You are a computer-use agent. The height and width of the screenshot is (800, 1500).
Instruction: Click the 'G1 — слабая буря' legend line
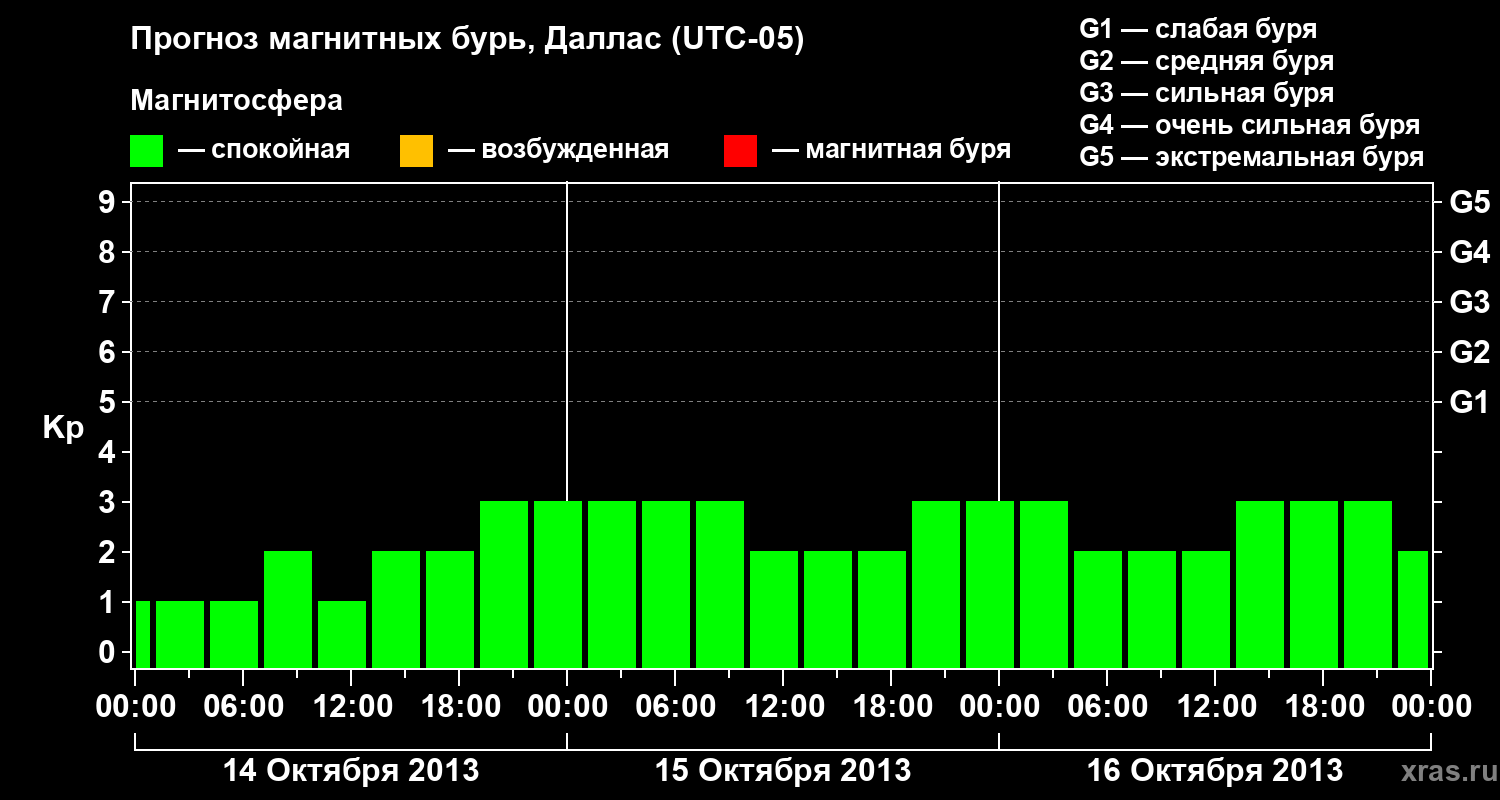[x=1199, y=29]
